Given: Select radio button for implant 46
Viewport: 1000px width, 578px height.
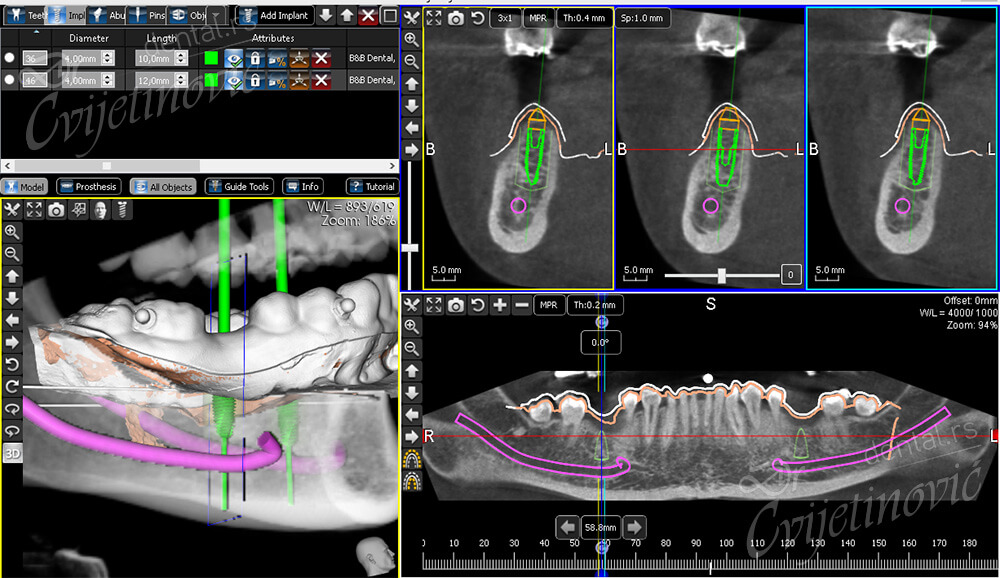Looking at the screenshot, I should [10, 80].
